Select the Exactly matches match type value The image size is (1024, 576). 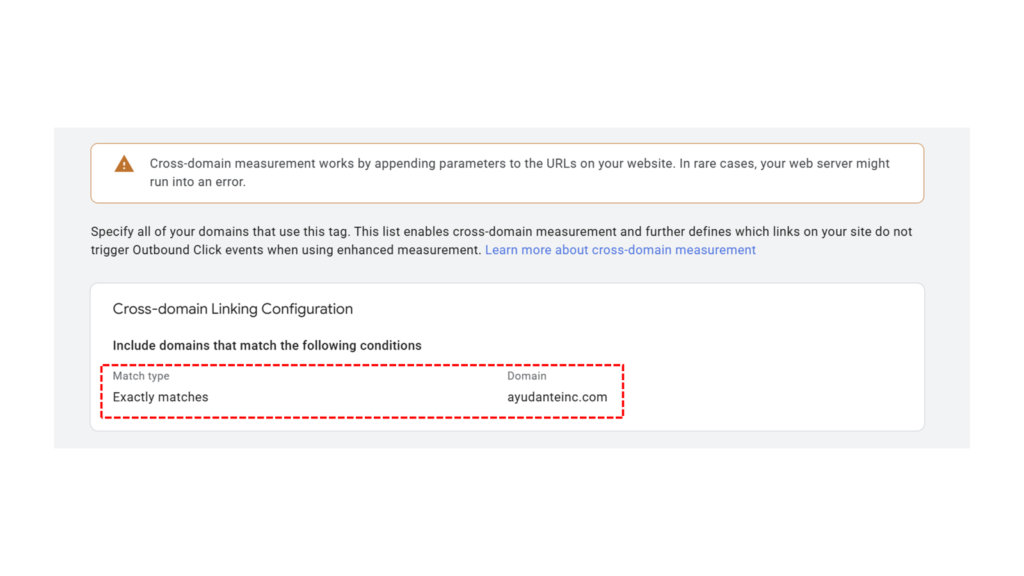[x=160, y=397]
